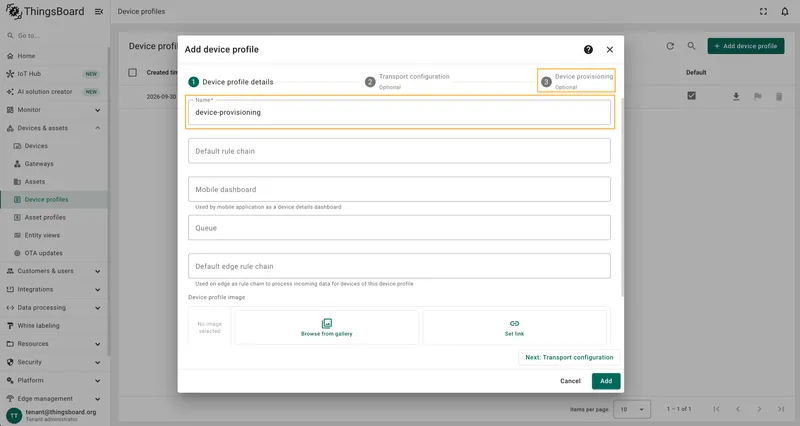800x426 pixels.
Task: Open the notifications bell
Action: click(x=785, y=11)
